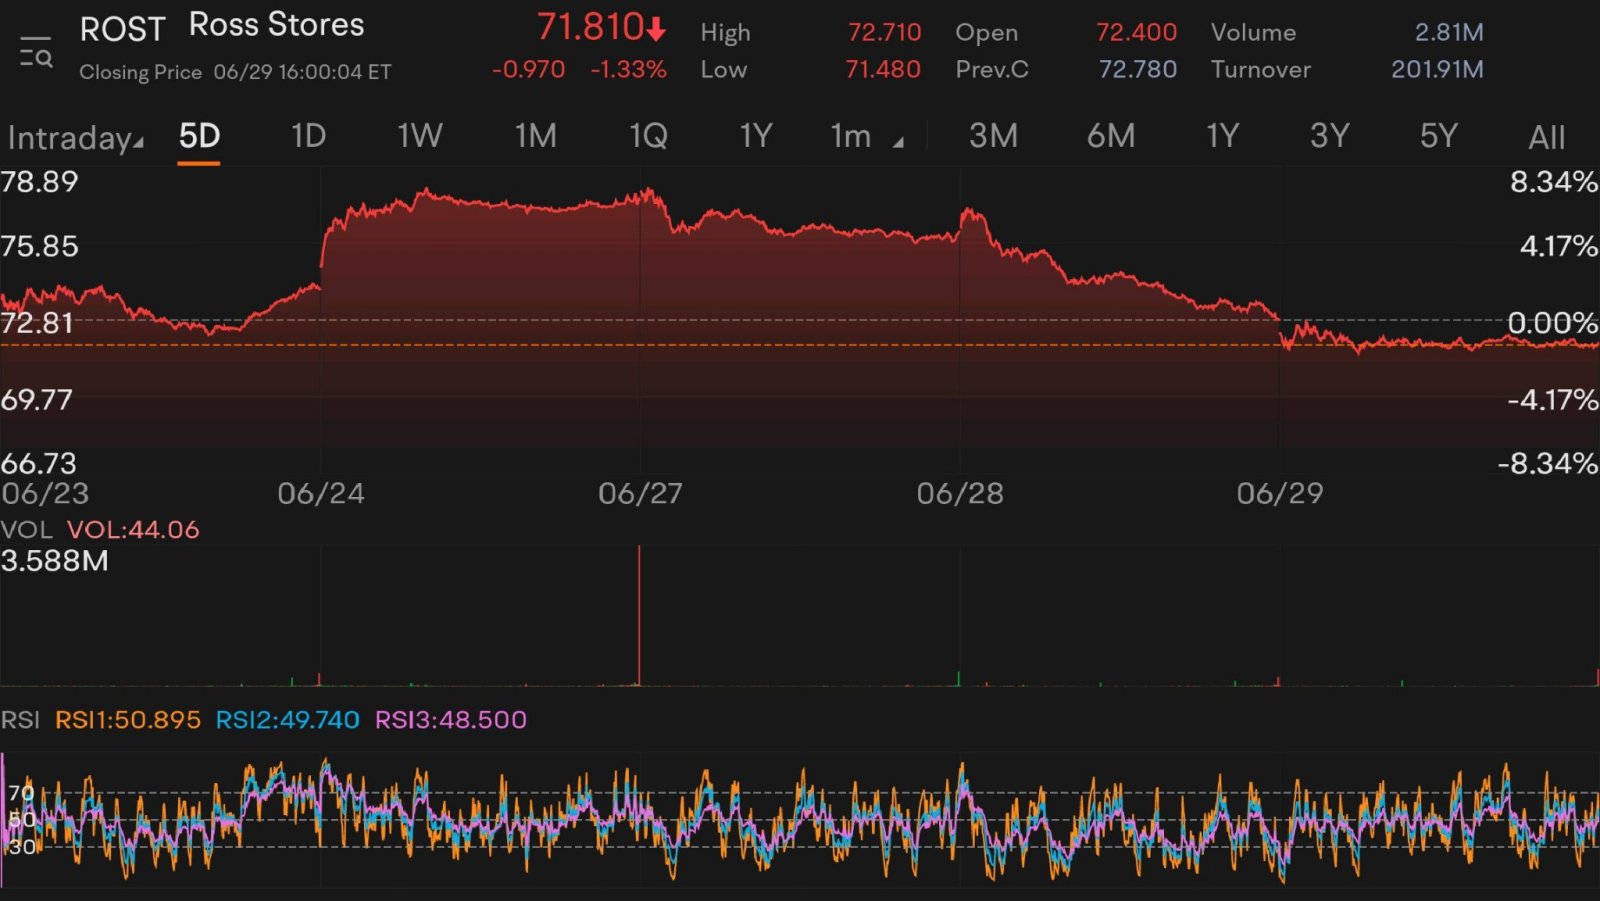
Task: Click the -4.17% axis label
Action: tap(1552, 400)
